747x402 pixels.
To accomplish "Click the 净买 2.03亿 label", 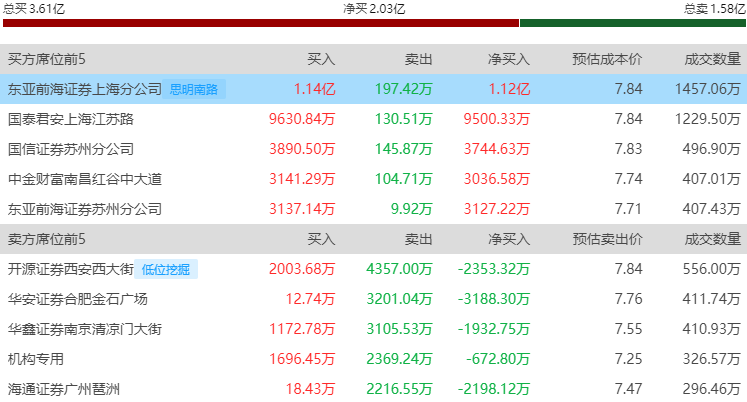I will click(374, 9).
